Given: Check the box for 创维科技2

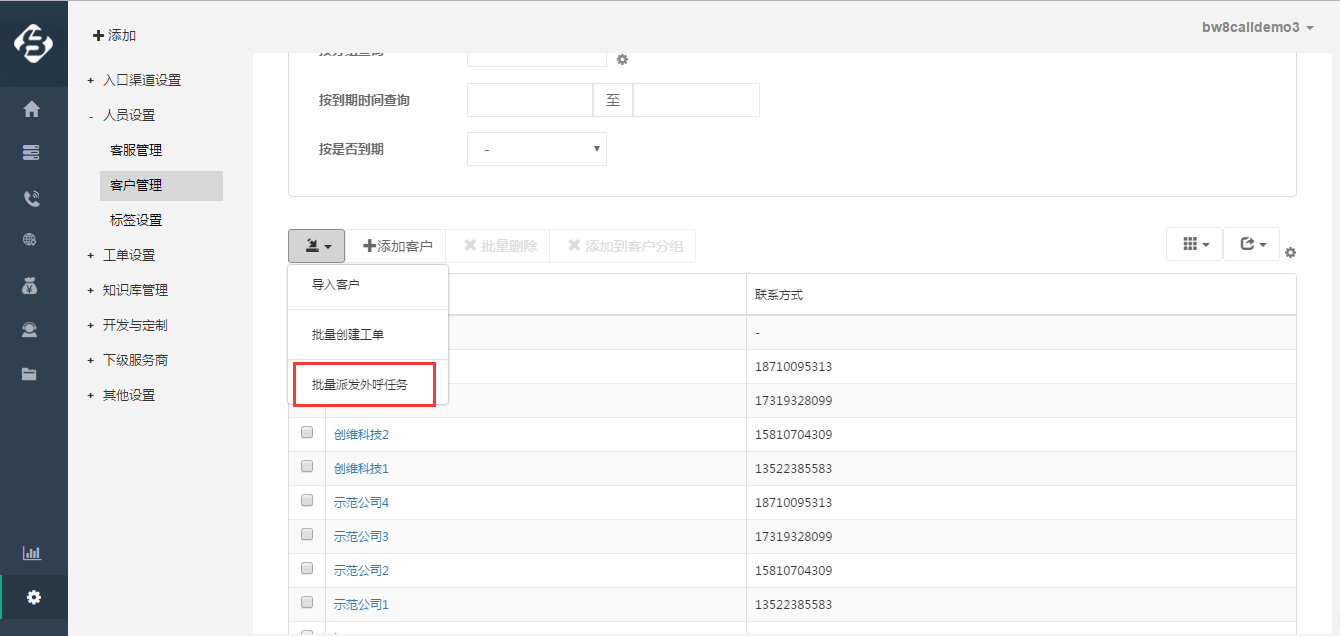Looking at the screenshot, I should tap(307, 433).
